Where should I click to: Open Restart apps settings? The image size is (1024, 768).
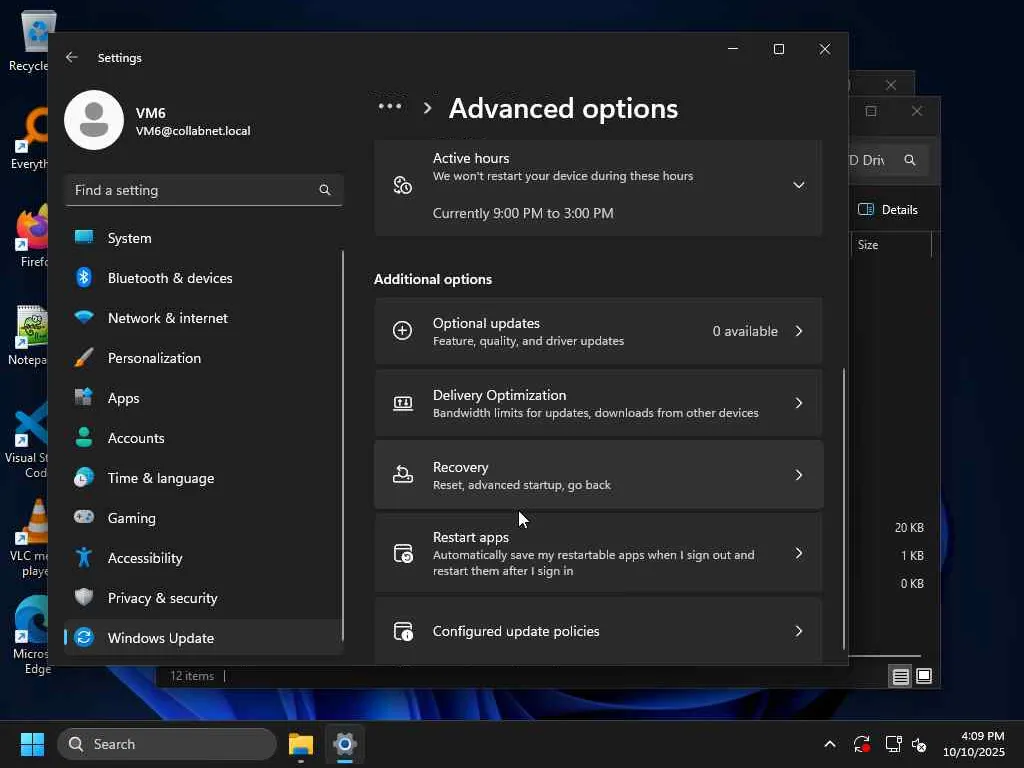coord(598,553)
